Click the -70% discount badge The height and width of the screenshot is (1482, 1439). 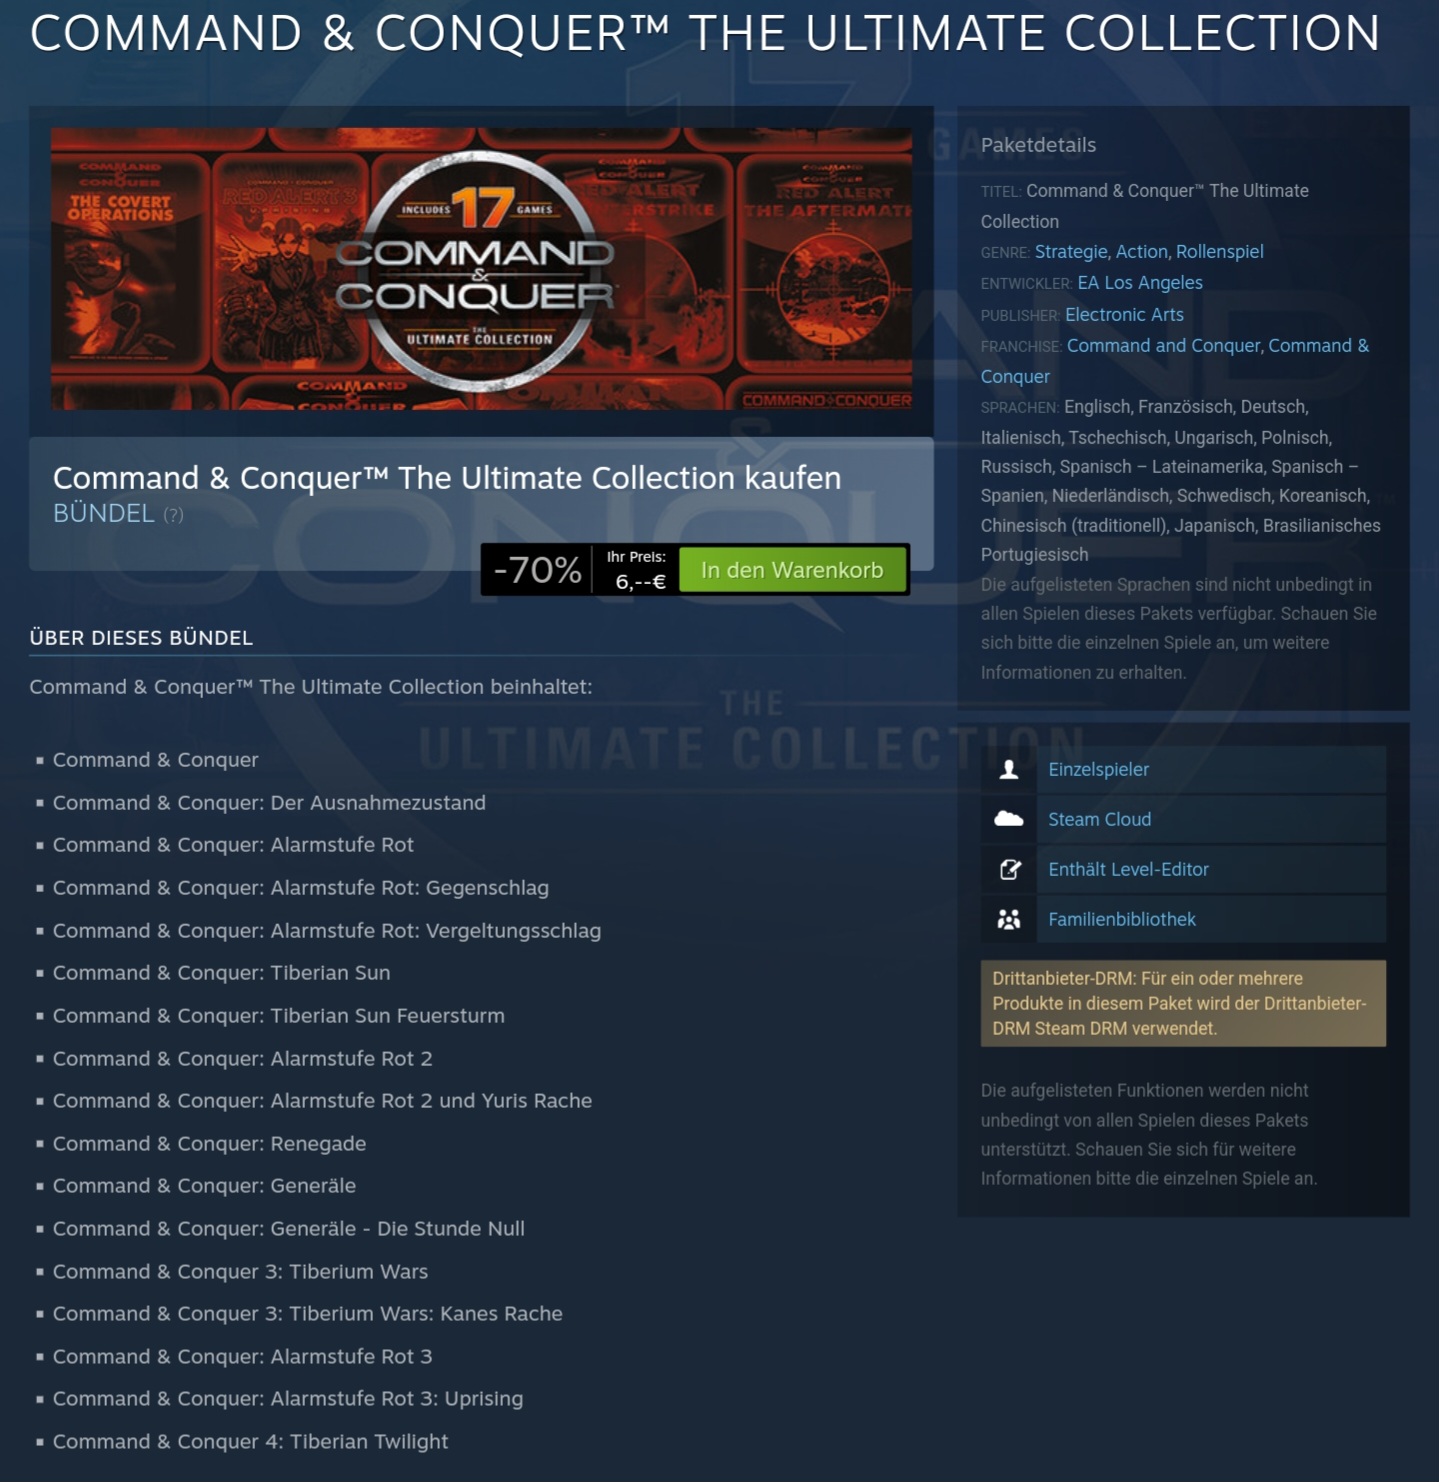point(537,570)
